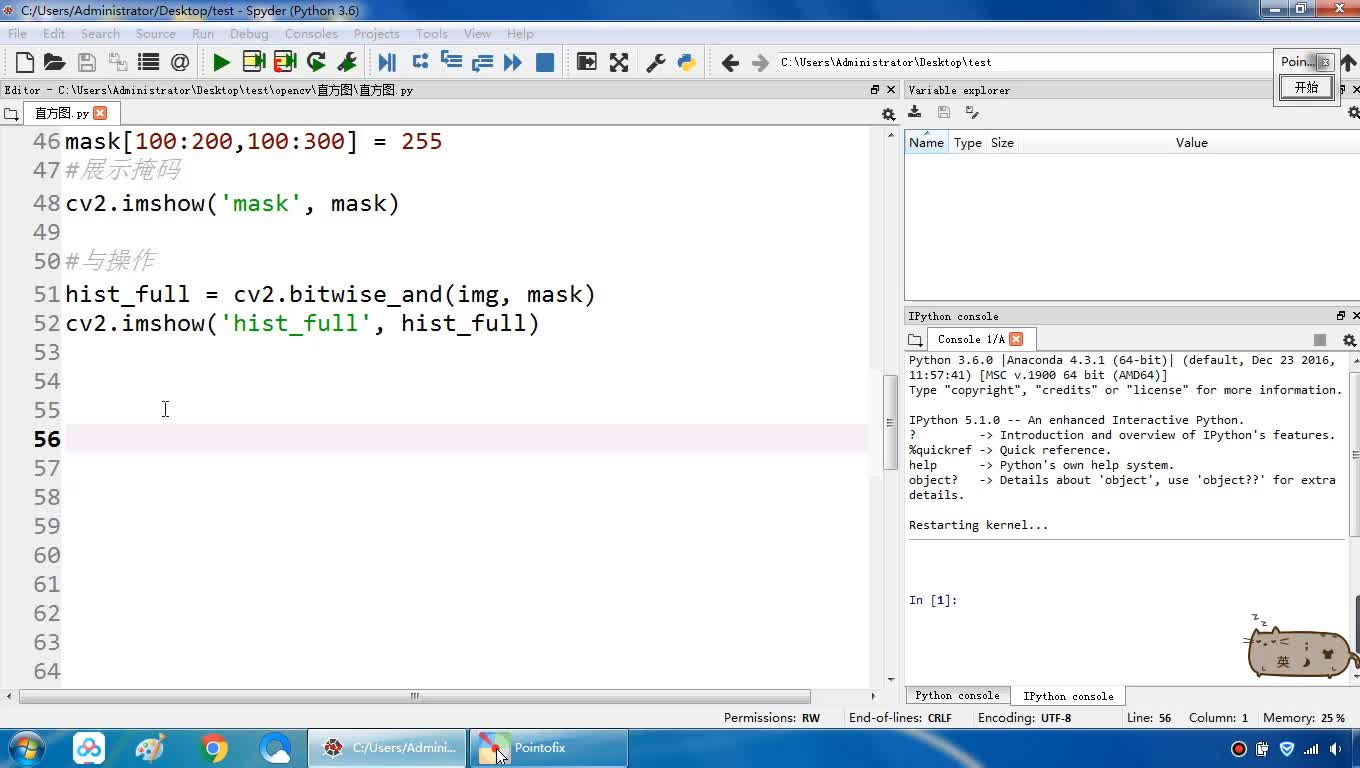Click the New file icon
Screen dimensions: 1360x768
(x=25, y=63)
